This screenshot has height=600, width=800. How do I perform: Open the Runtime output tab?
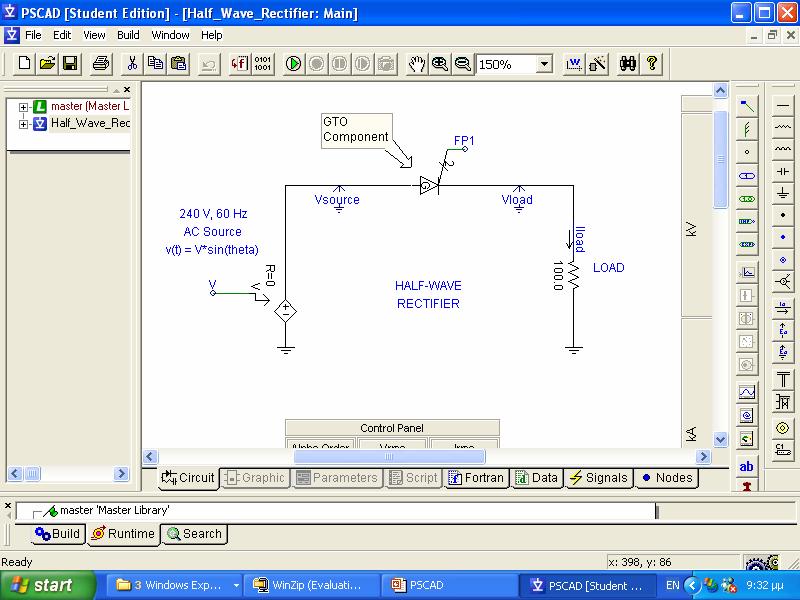(x=123, y=534)
